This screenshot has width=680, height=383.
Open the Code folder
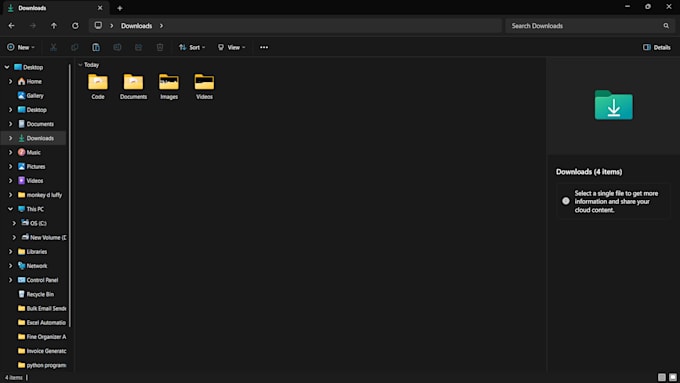[x=98, y=86]
